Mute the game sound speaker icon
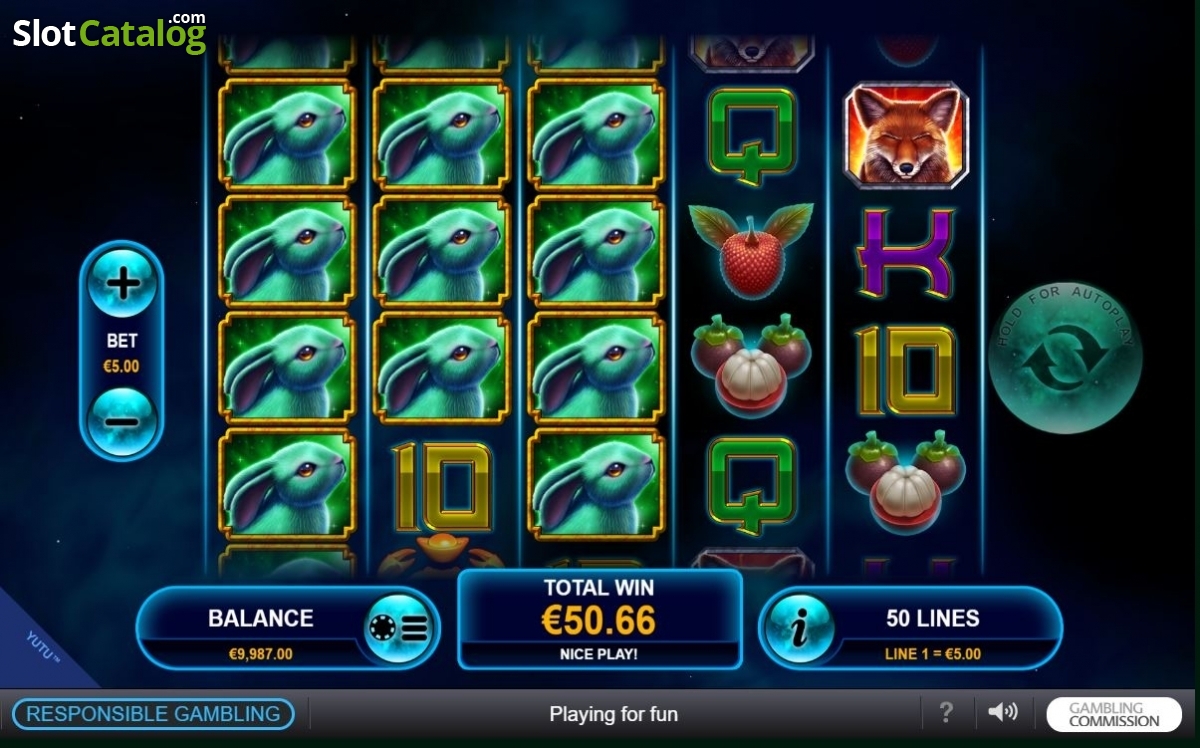 click(1002, 713)
